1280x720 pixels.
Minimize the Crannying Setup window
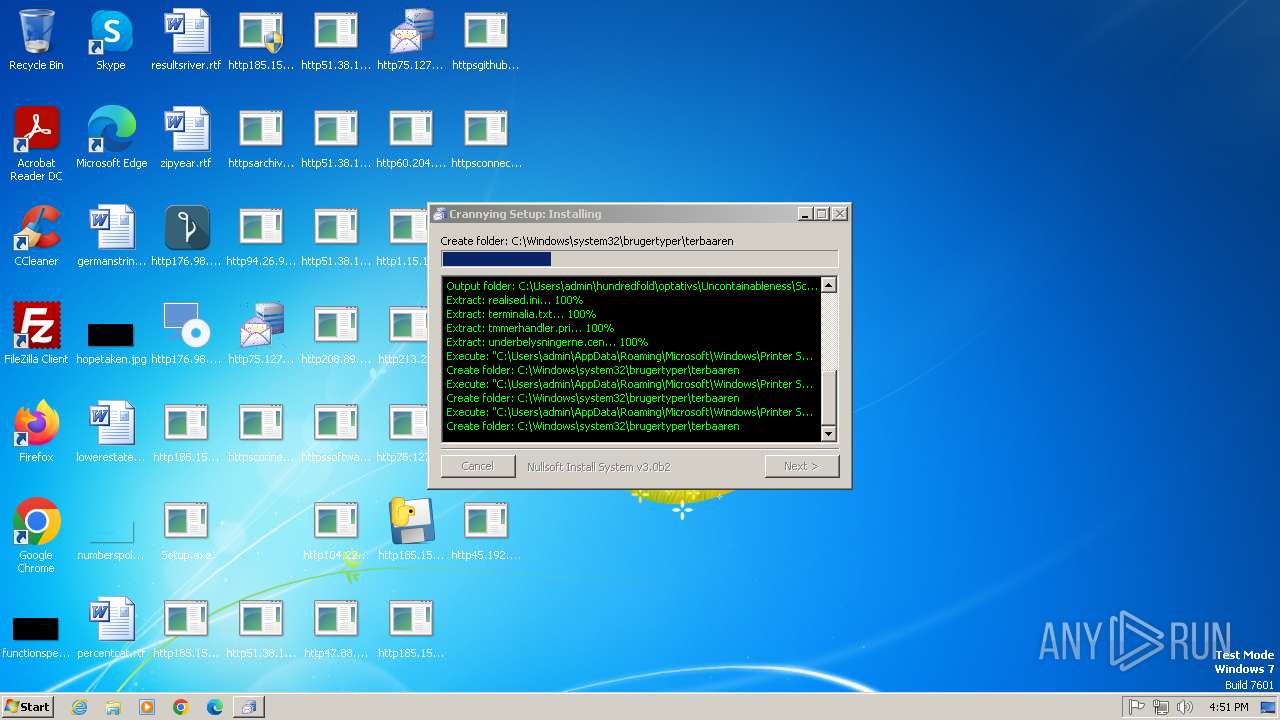805,214
